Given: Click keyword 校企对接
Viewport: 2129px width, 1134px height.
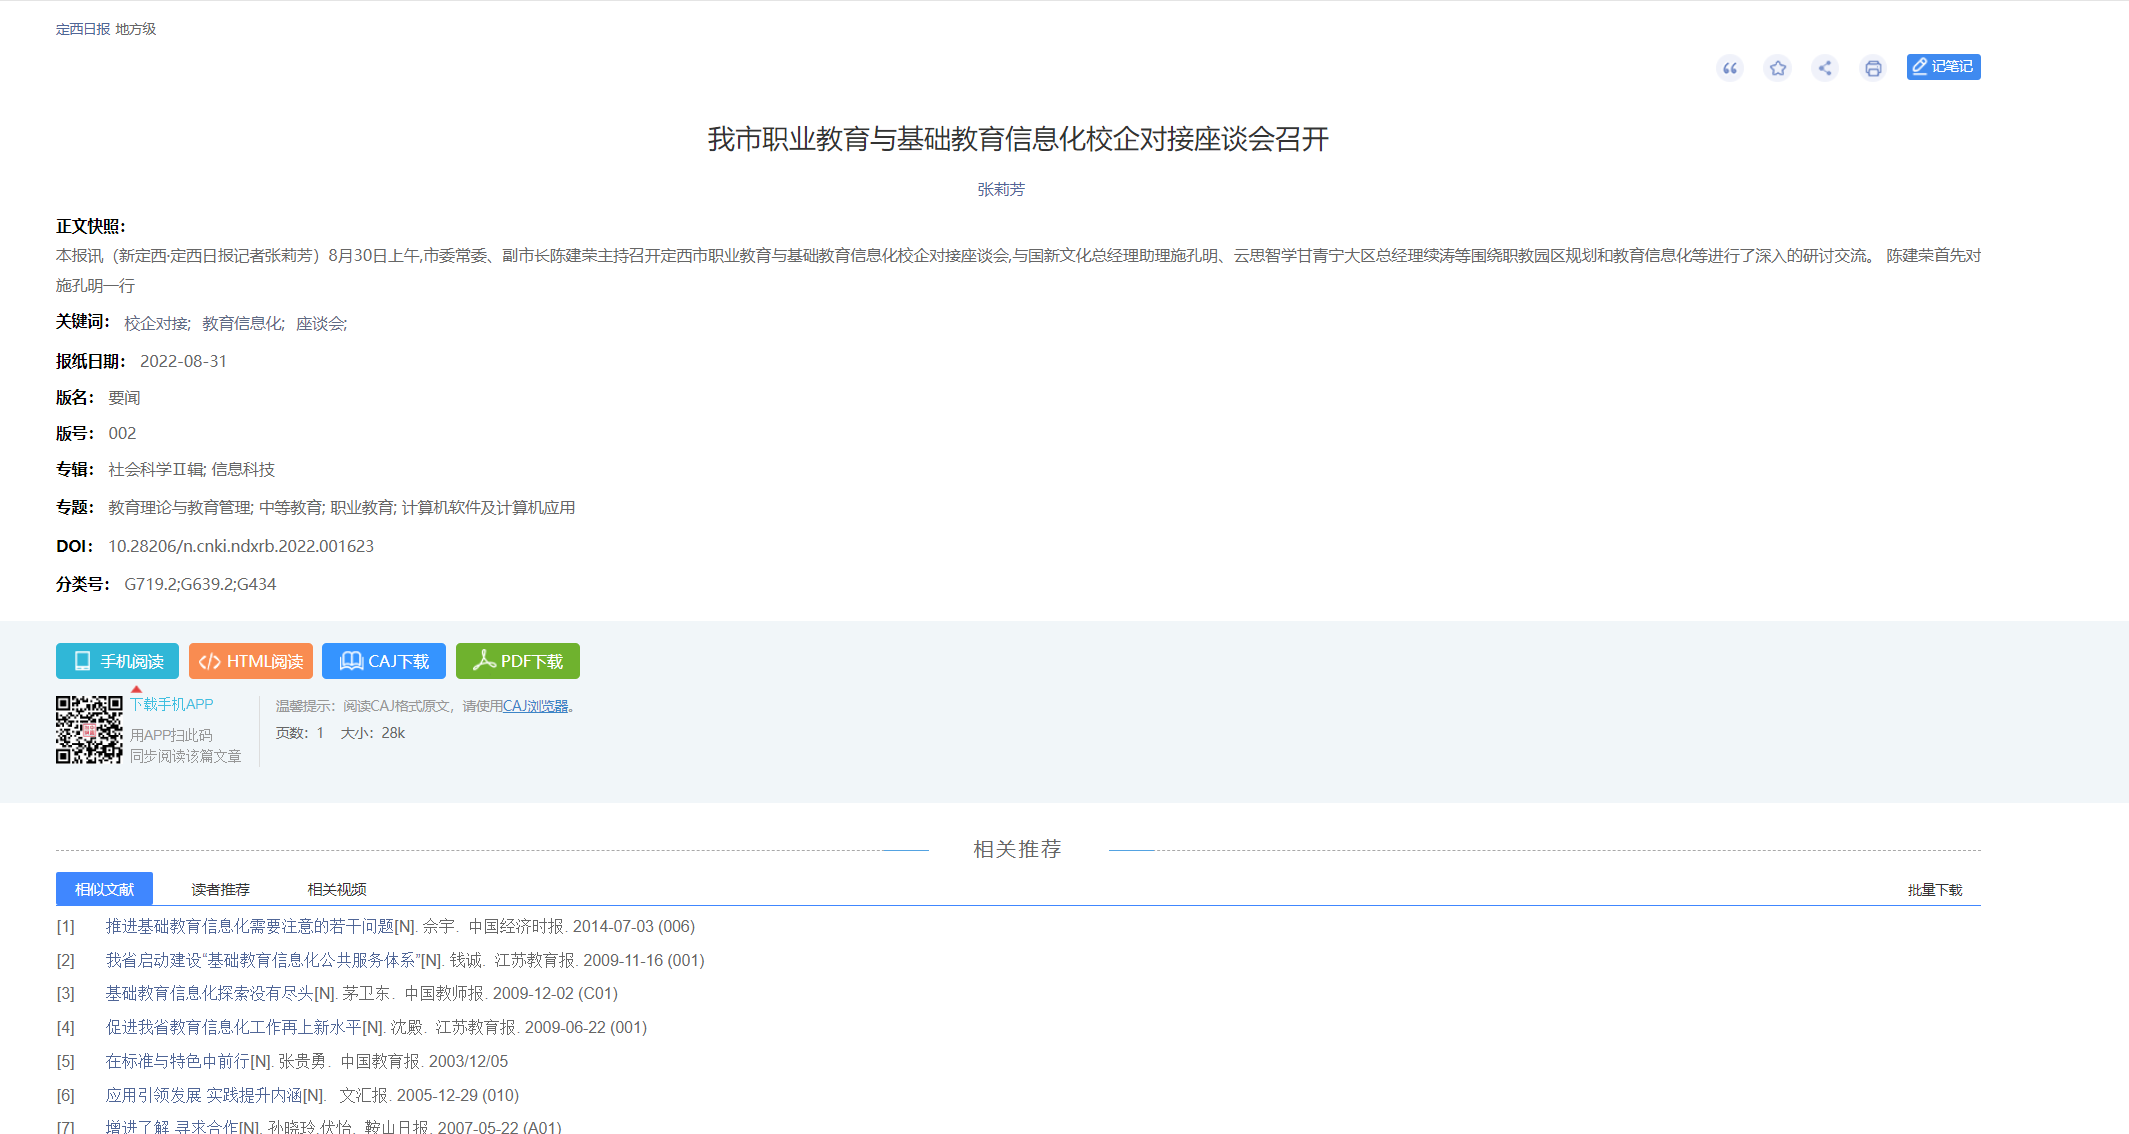Looking at the screenshot, I should click(156, 323).
